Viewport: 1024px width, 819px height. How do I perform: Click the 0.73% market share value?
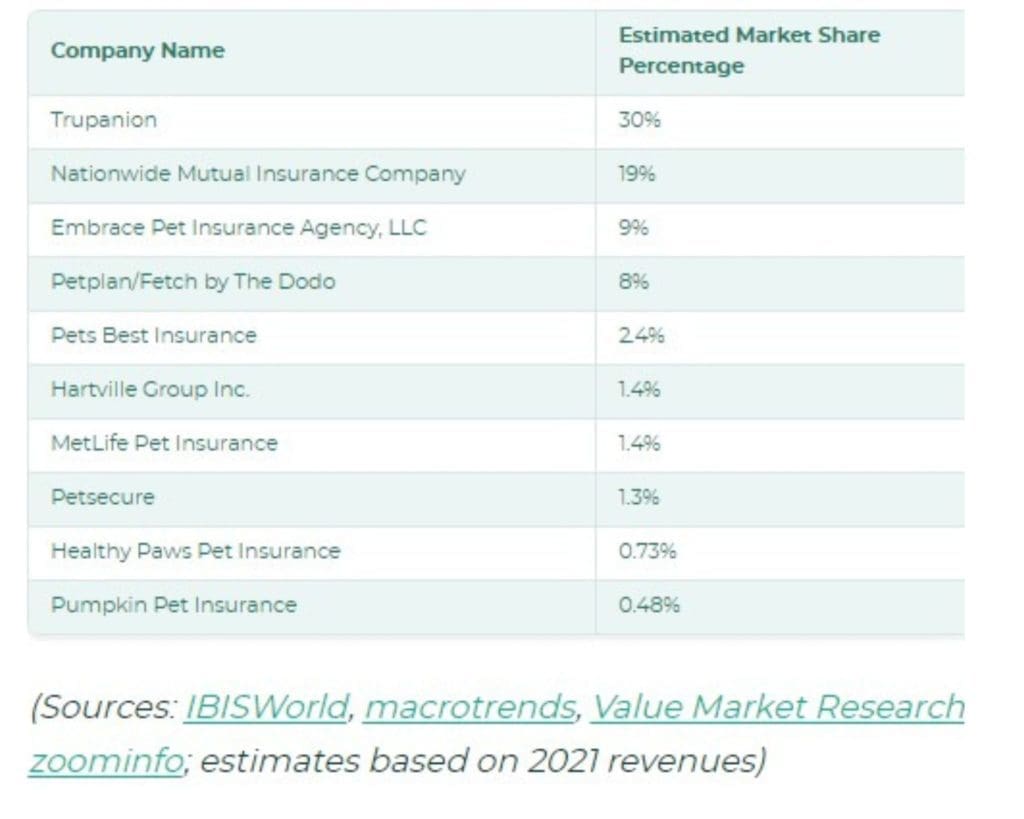click(647, 551)
